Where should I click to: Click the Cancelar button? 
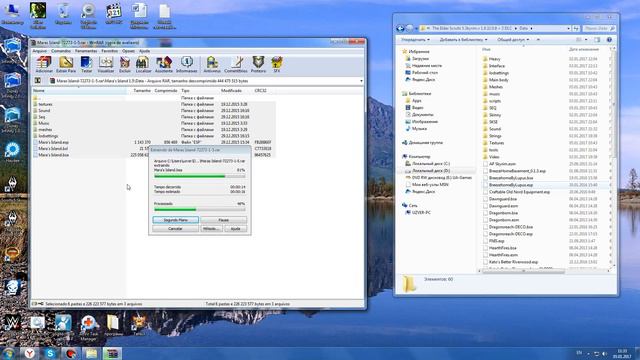[x=176, y=229]
